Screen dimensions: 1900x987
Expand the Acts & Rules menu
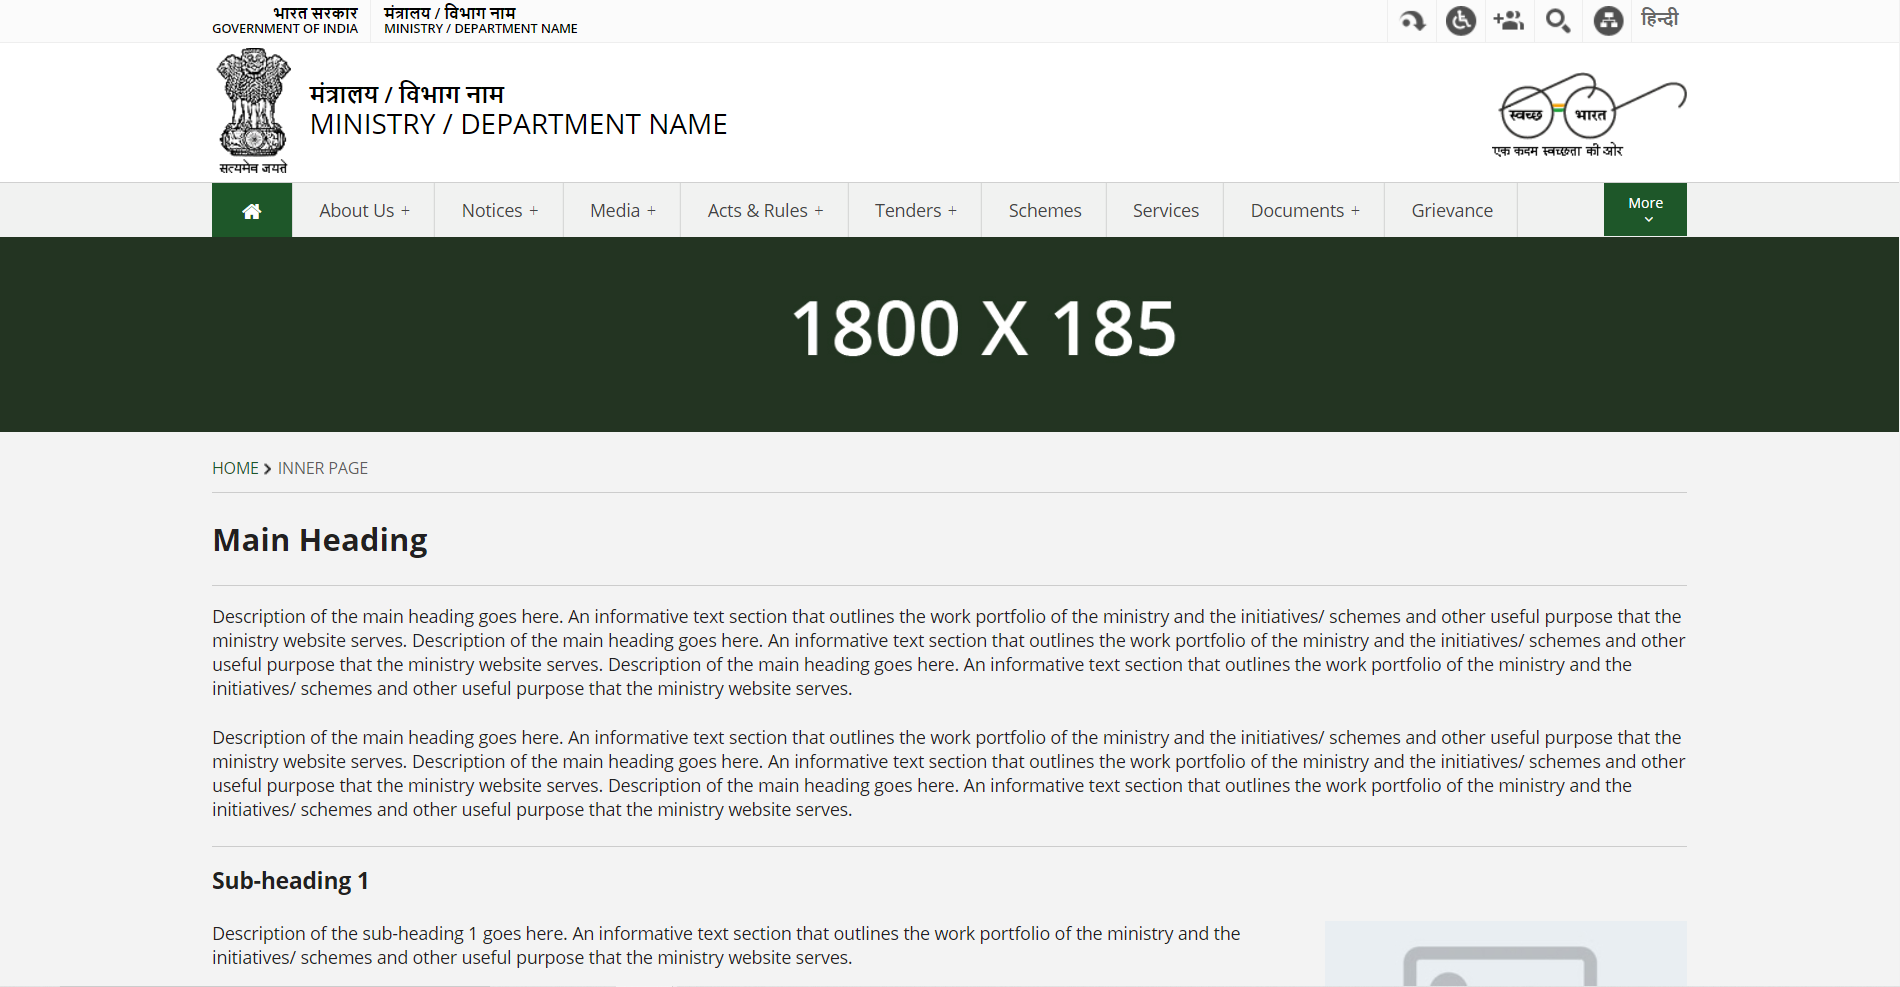[x=765, y=211]
